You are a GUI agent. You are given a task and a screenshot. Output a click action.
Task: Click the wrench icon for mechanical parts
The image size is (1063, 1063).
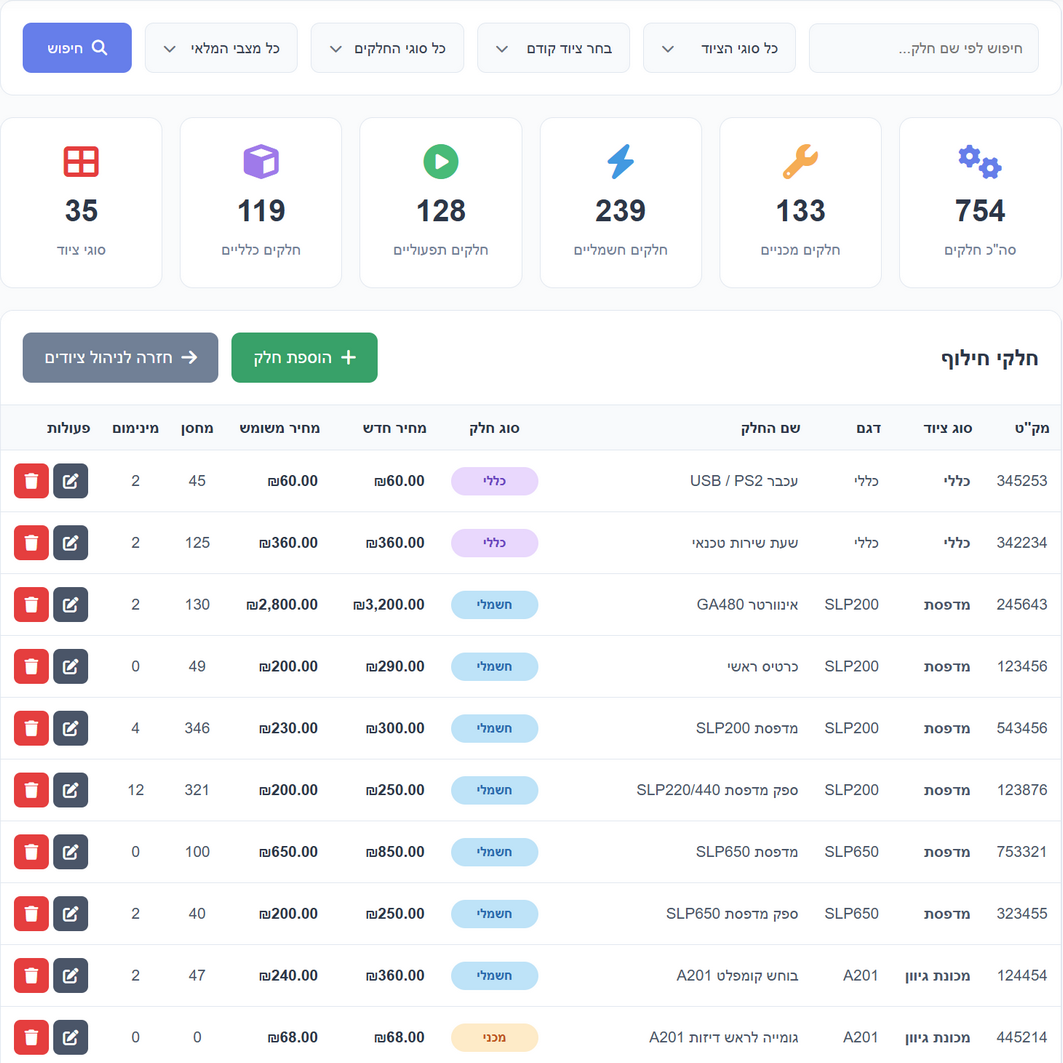[800, 162]
